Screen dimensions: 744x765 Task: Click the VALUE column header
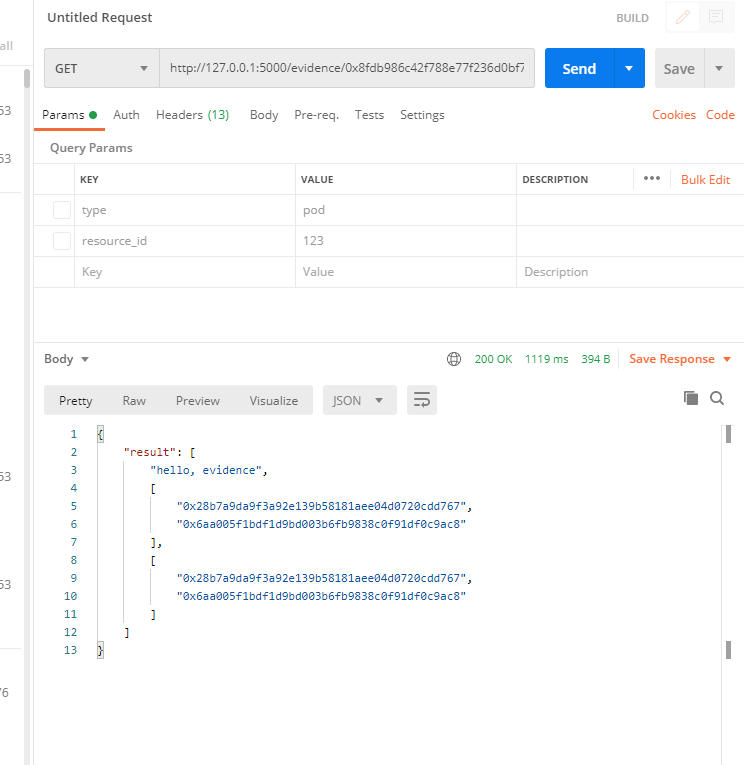click(x=317, y=180)
